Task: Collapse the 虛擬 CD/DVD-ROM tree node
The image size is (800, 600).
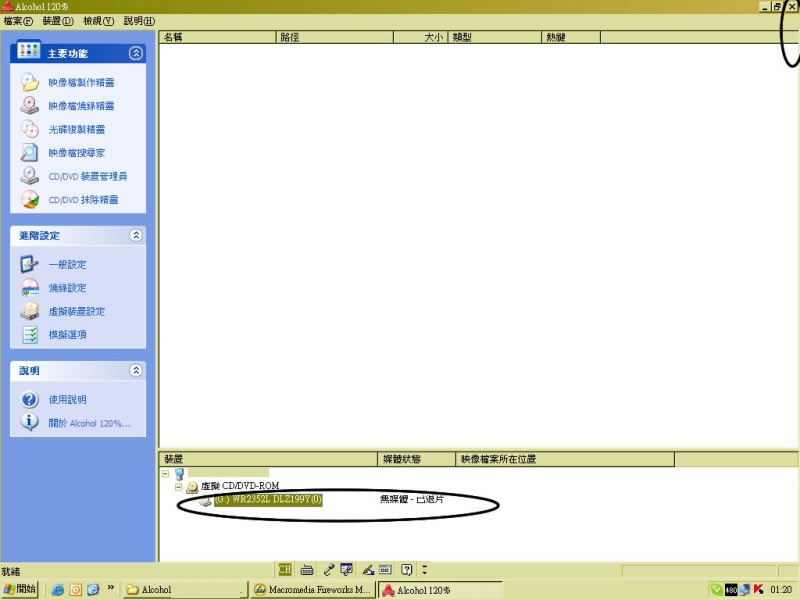Action: (178, 486)
